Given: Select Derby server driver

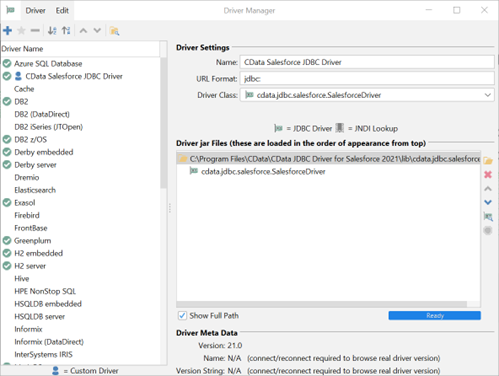Looking at the screenshot, I should tap(35, 165).
